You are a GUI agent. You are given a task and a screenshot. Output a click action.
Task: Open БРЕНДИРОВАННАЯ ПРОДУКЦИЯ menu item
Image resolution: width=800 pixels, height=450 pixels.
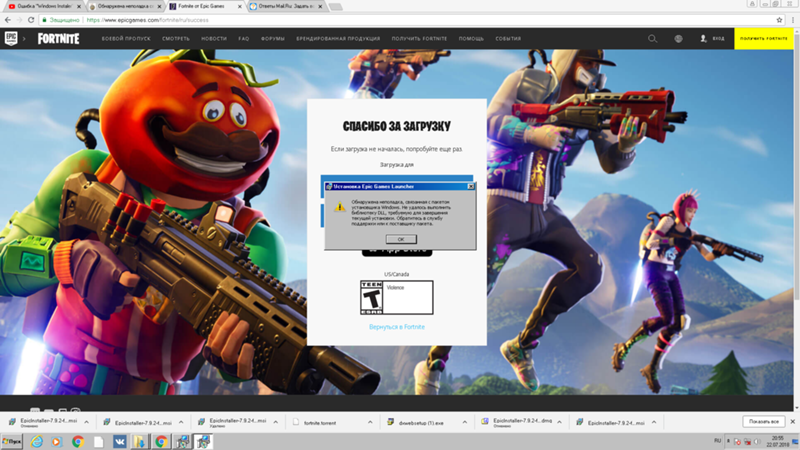(x=338, y=39)
